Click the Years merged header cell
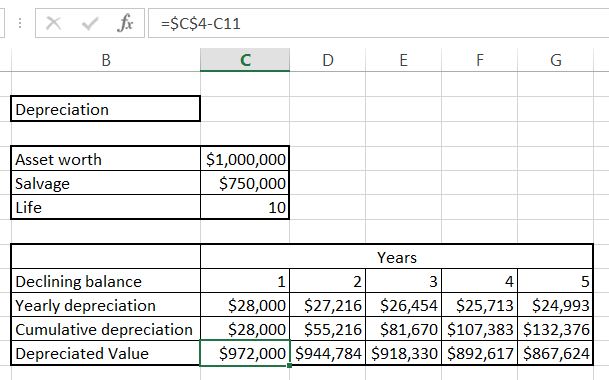The image size is (609, 380). coord(397,257)
